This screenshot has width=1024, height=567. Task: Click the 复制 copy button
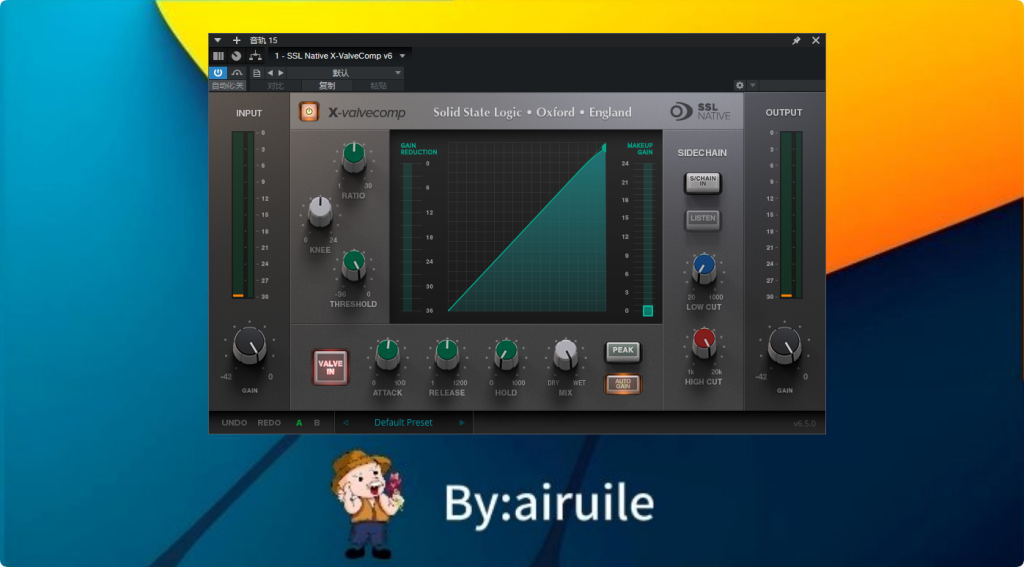pos(327,86)
